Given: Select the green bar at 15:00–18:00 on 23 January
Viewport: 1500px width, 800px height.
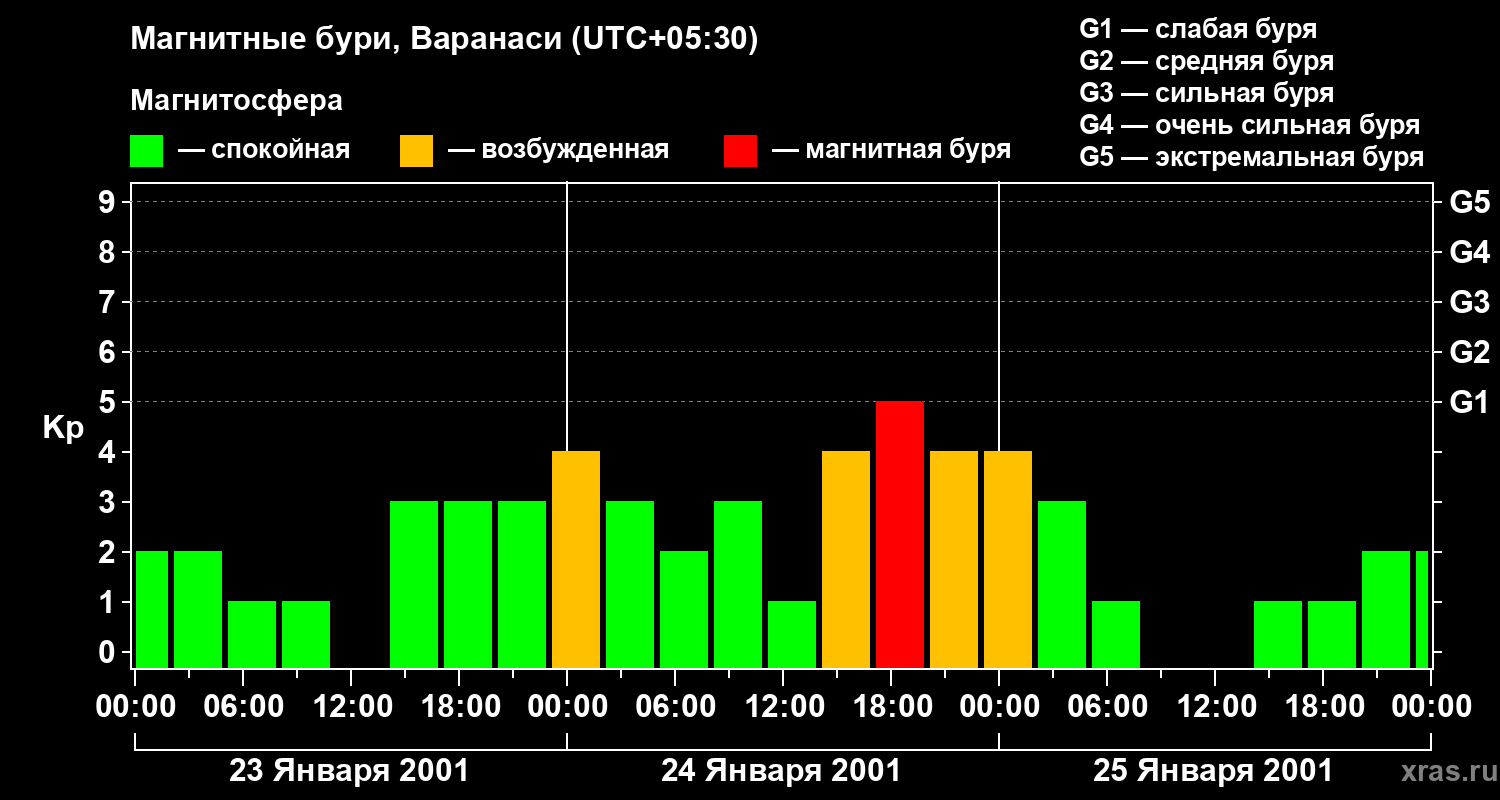Looking at the screenshot, I should (414, 585).
